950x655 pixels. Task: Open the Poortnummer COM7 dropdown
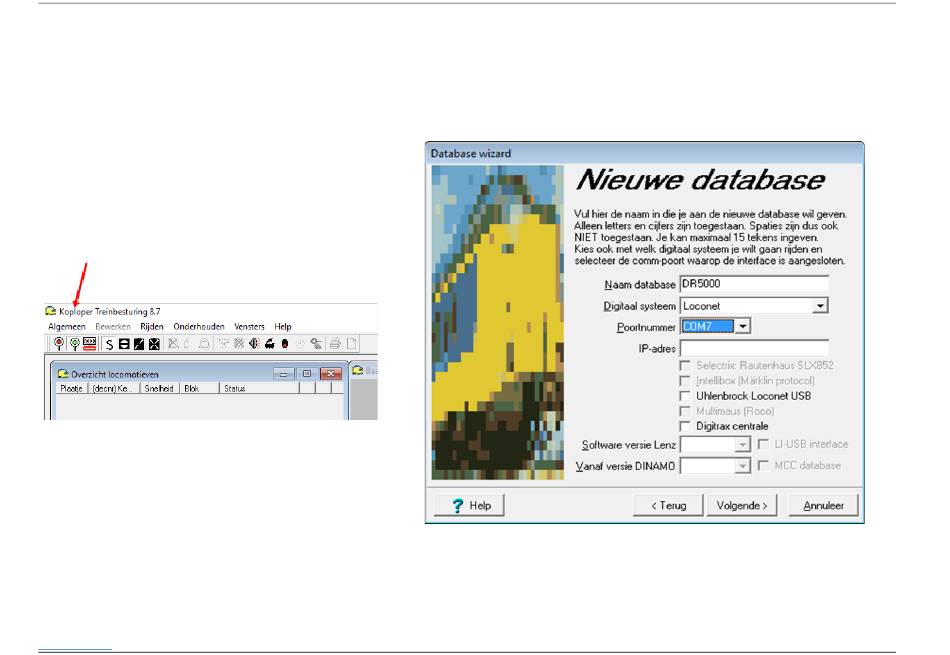tap(743, 327)
